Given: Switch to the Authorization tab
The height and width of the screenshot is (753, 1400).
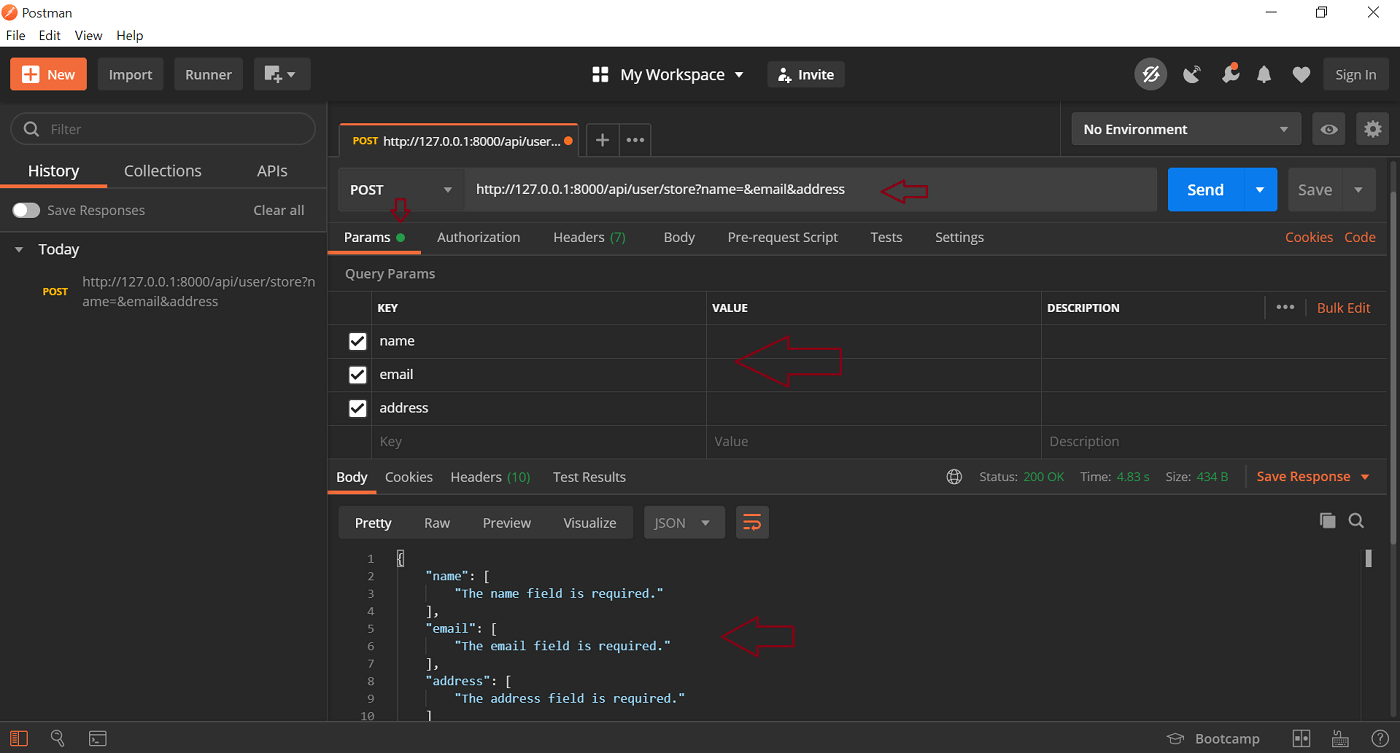Looking at the screenshot, I should pyautogui.click(x=478, y=237).
